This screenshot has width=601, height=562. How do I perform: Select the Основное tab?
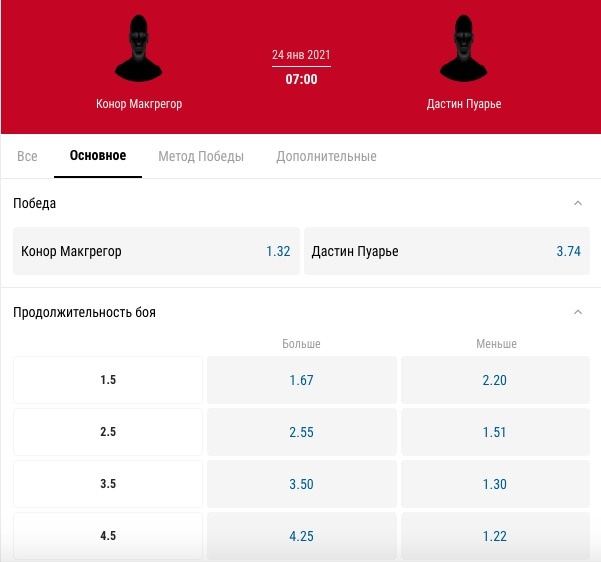(98, 156)
